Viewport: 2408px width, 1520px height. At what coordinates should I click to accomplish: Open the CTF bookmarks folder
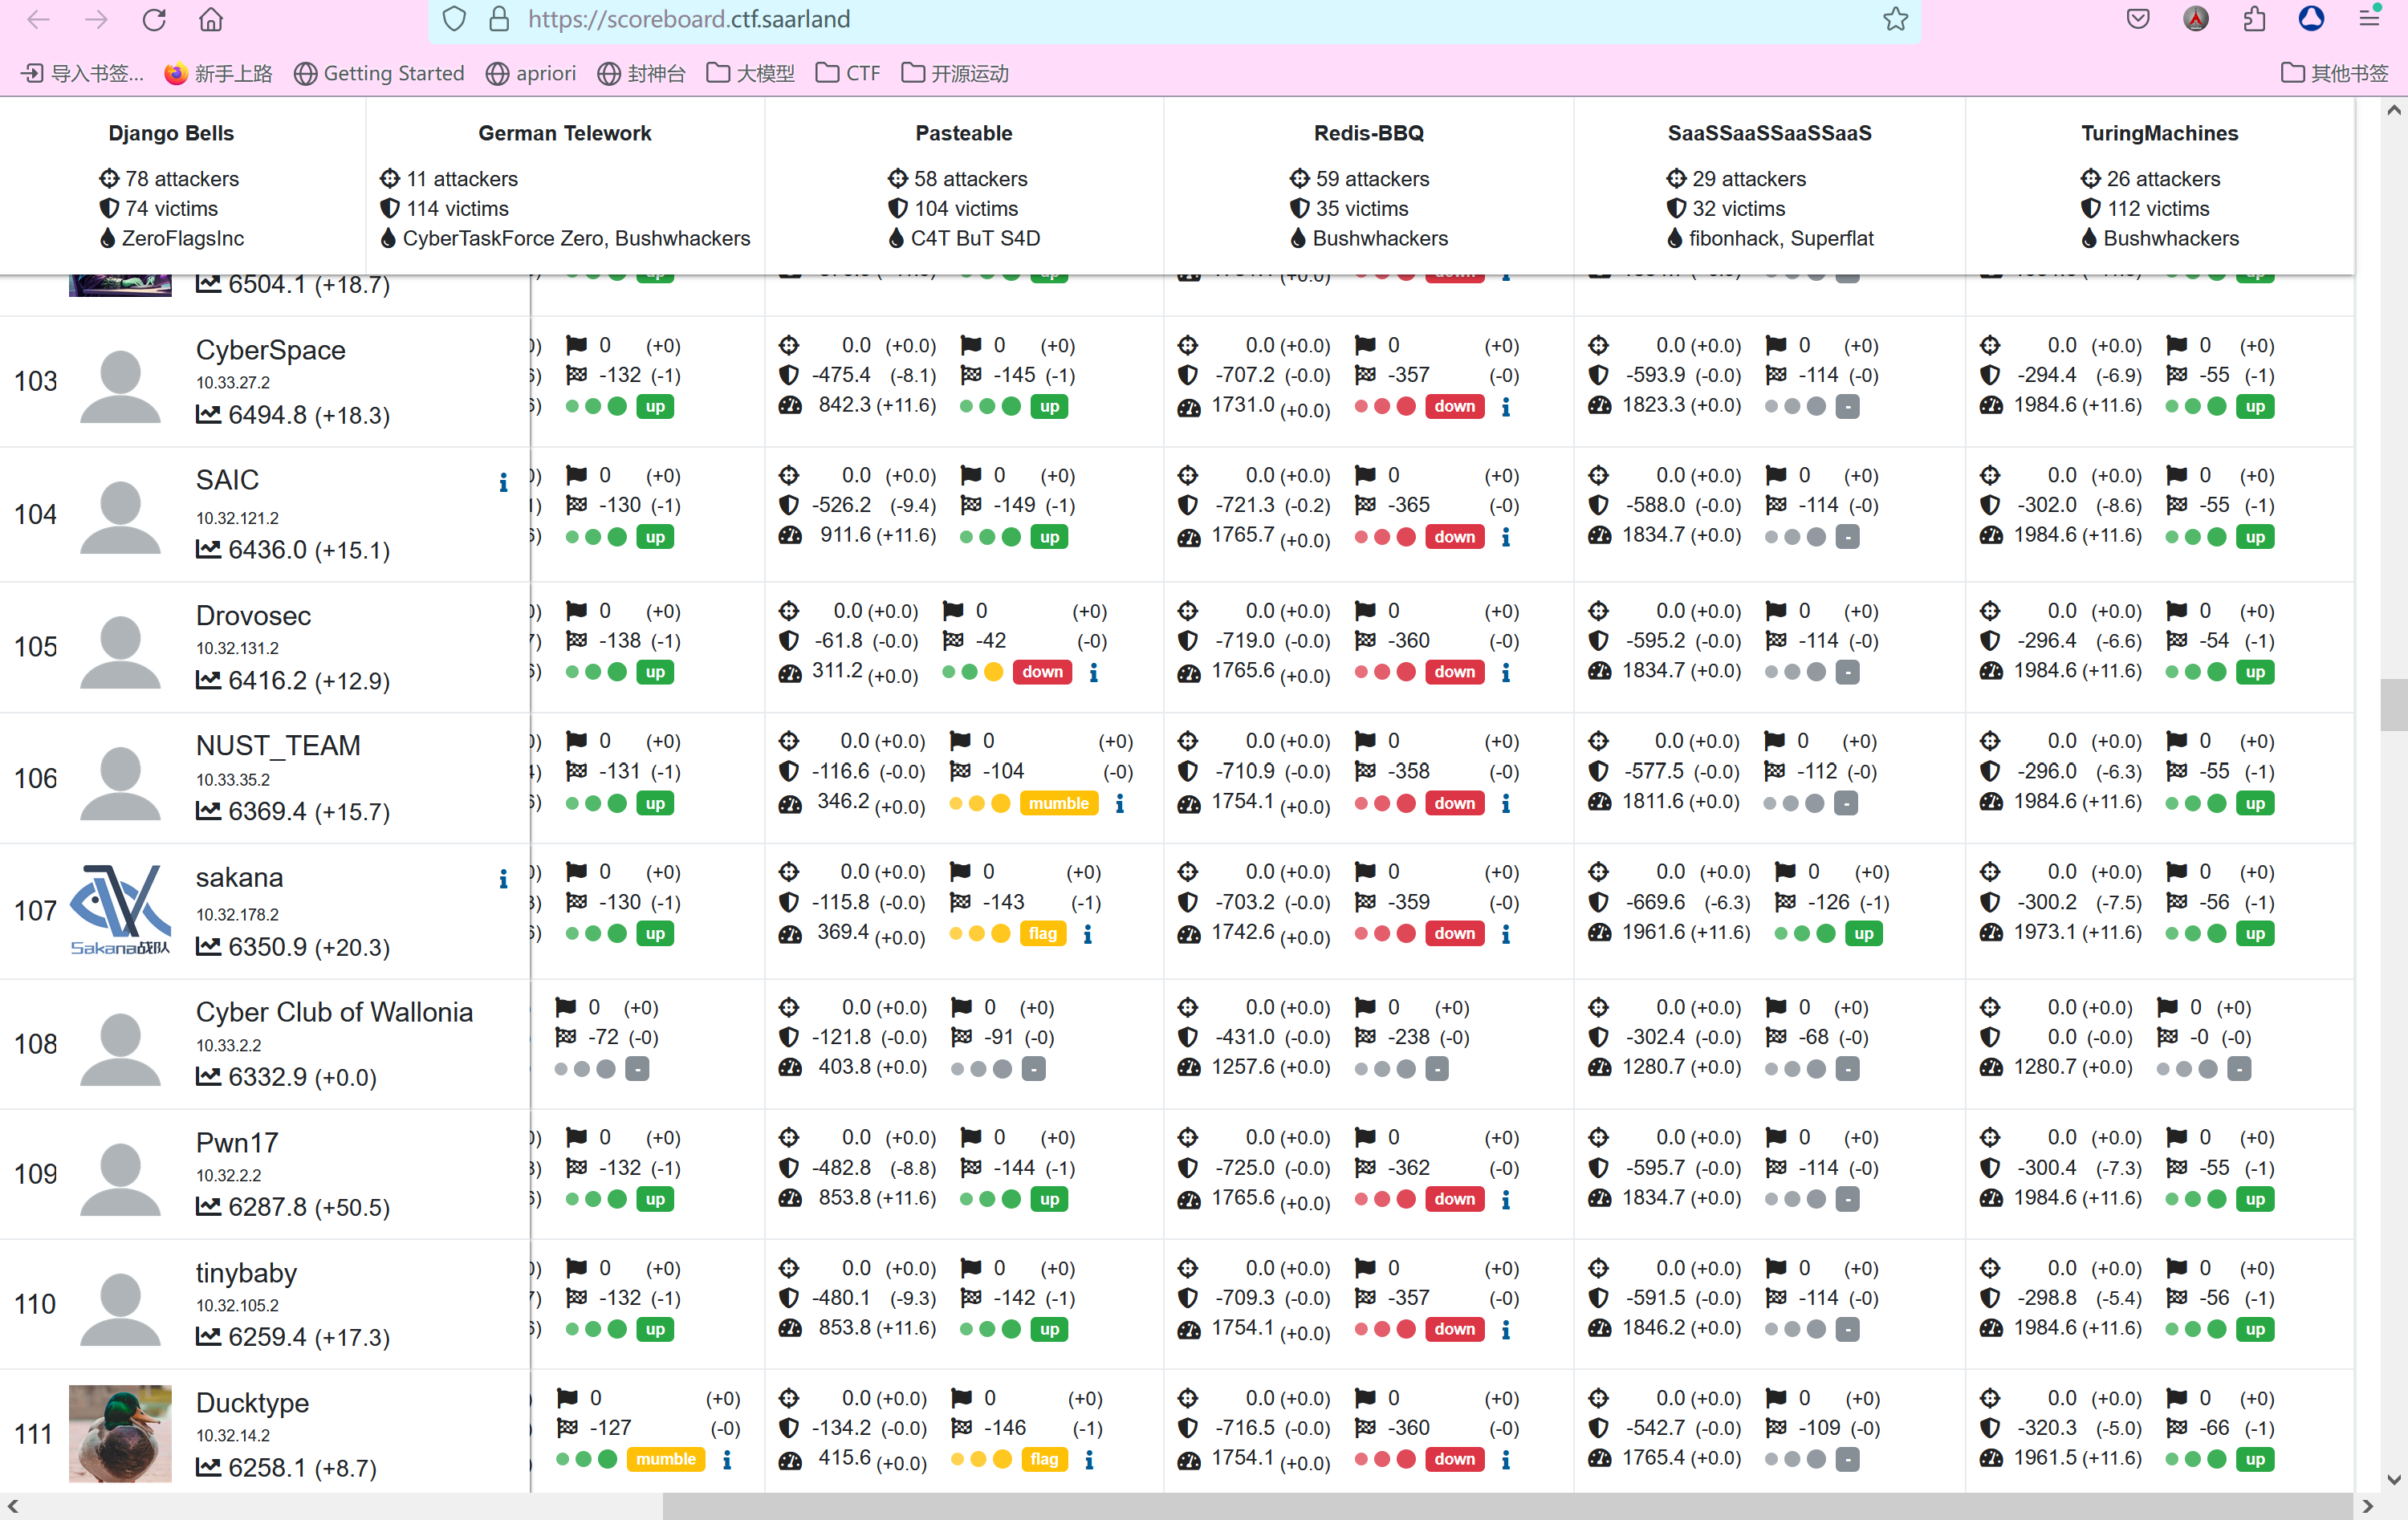tap(848, 73)
